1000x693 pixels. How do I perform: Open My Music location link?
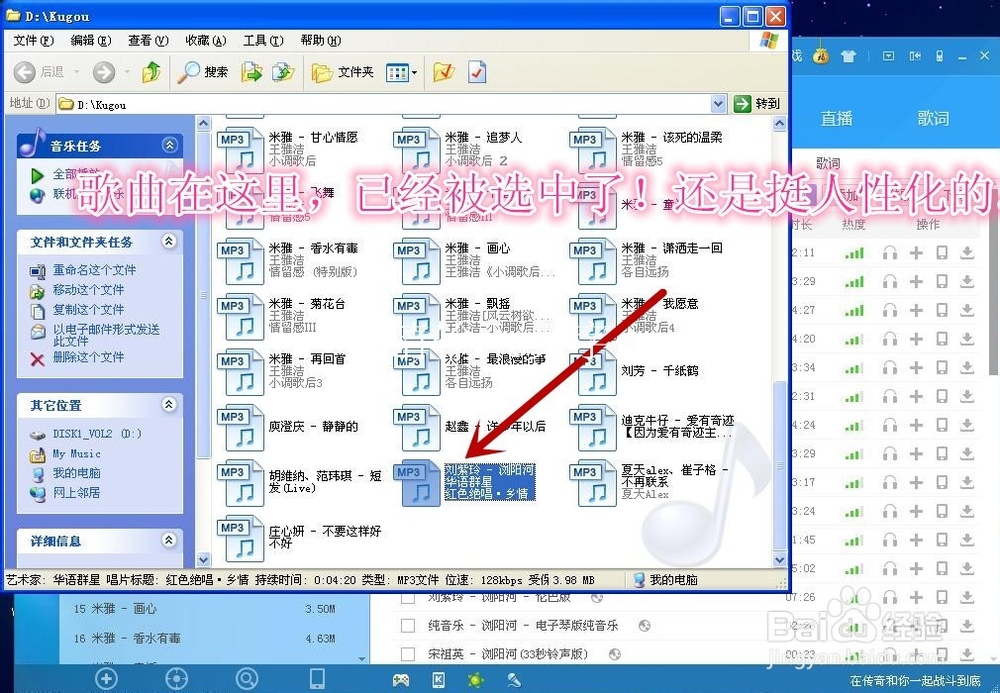tap(77, 453)
